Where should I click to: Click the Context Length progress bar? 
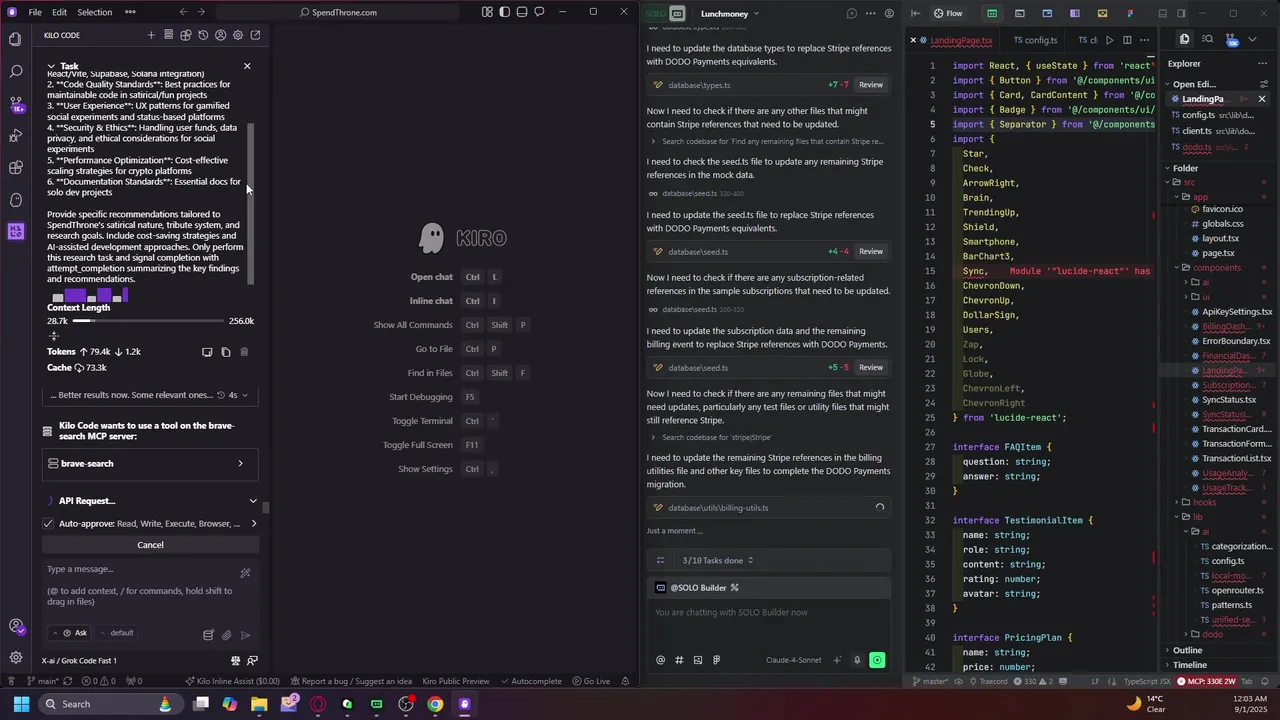(148, 321)
